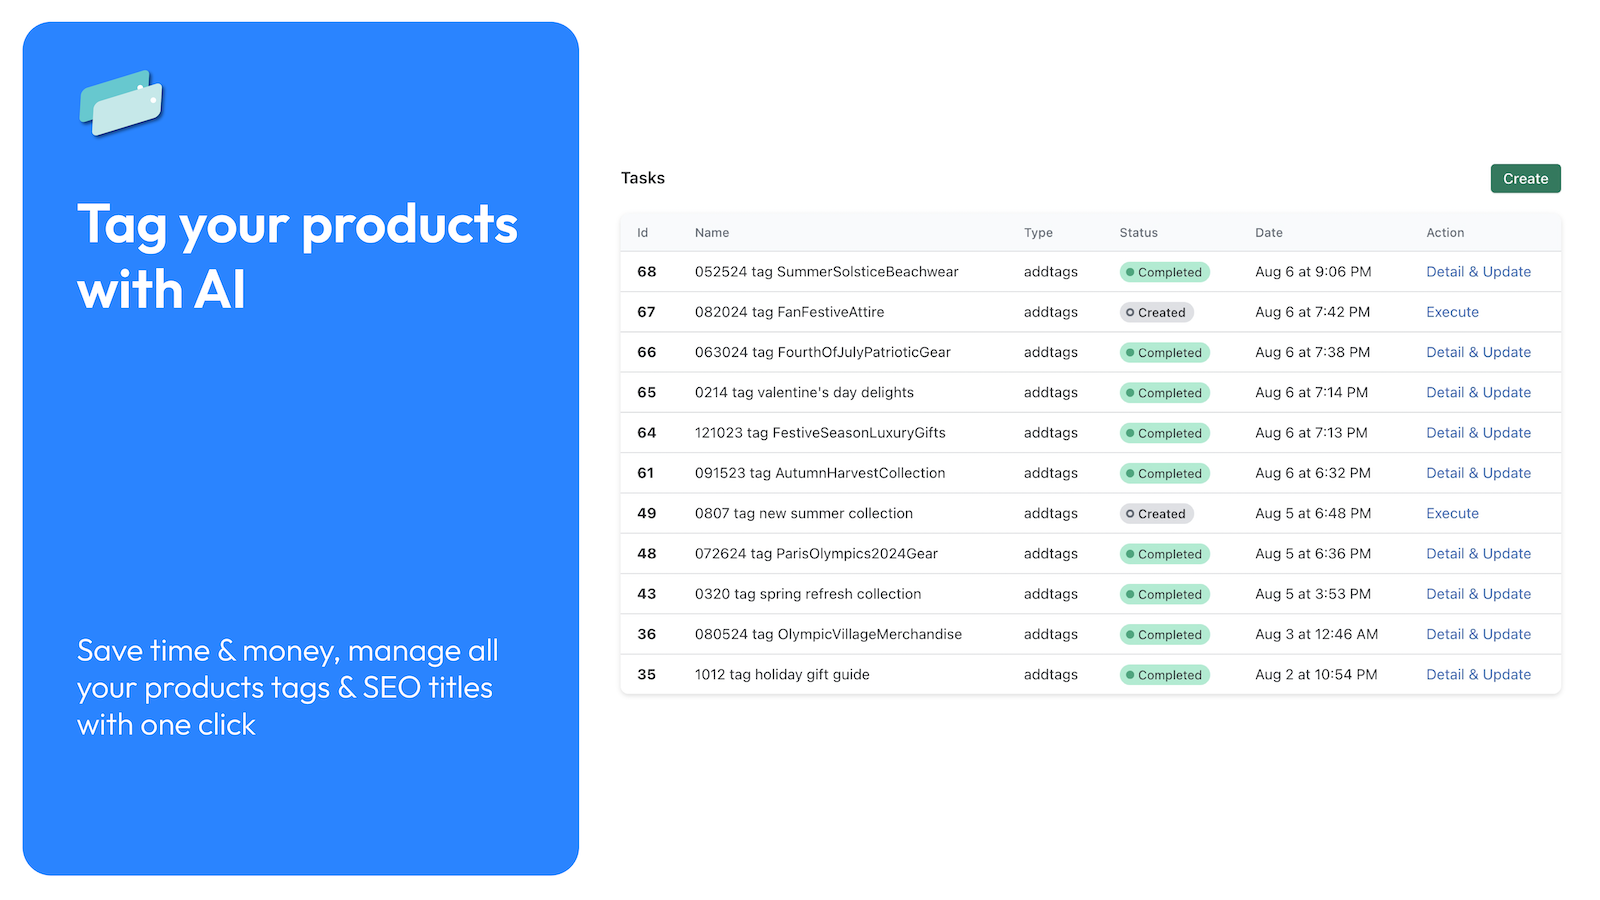Click the Completed status dot on task 48
This screenshot has width=1600, height=900.
(1131, 554)
